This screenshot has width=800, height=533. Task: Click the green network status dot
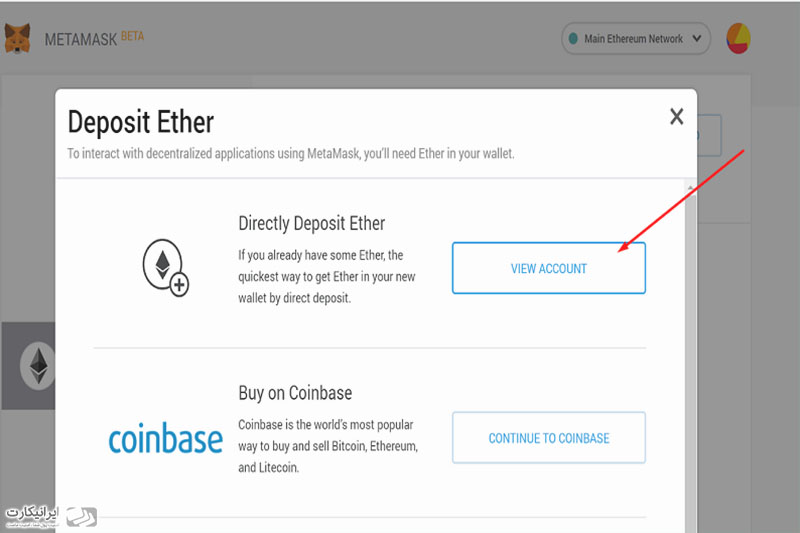[x=573, y=38]
